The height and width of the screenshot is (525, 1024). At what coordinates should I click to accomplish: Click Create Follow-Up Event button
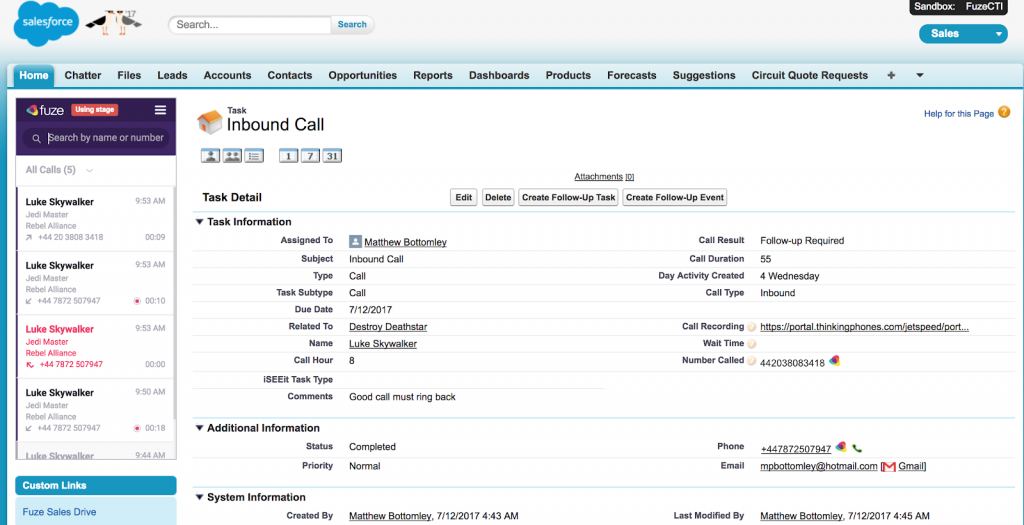pyautogui.click(x=675, y=198)
